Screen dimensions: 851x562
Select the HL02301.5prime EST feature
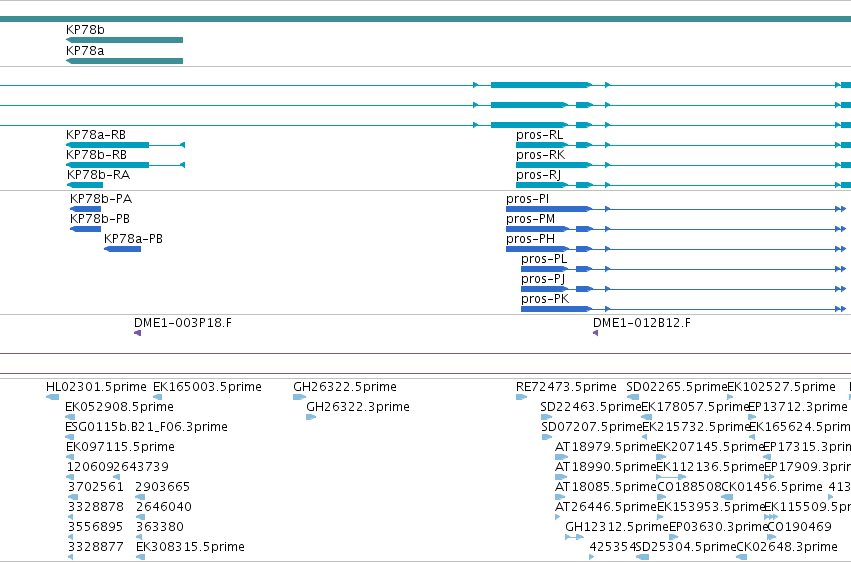coord(53,397)
